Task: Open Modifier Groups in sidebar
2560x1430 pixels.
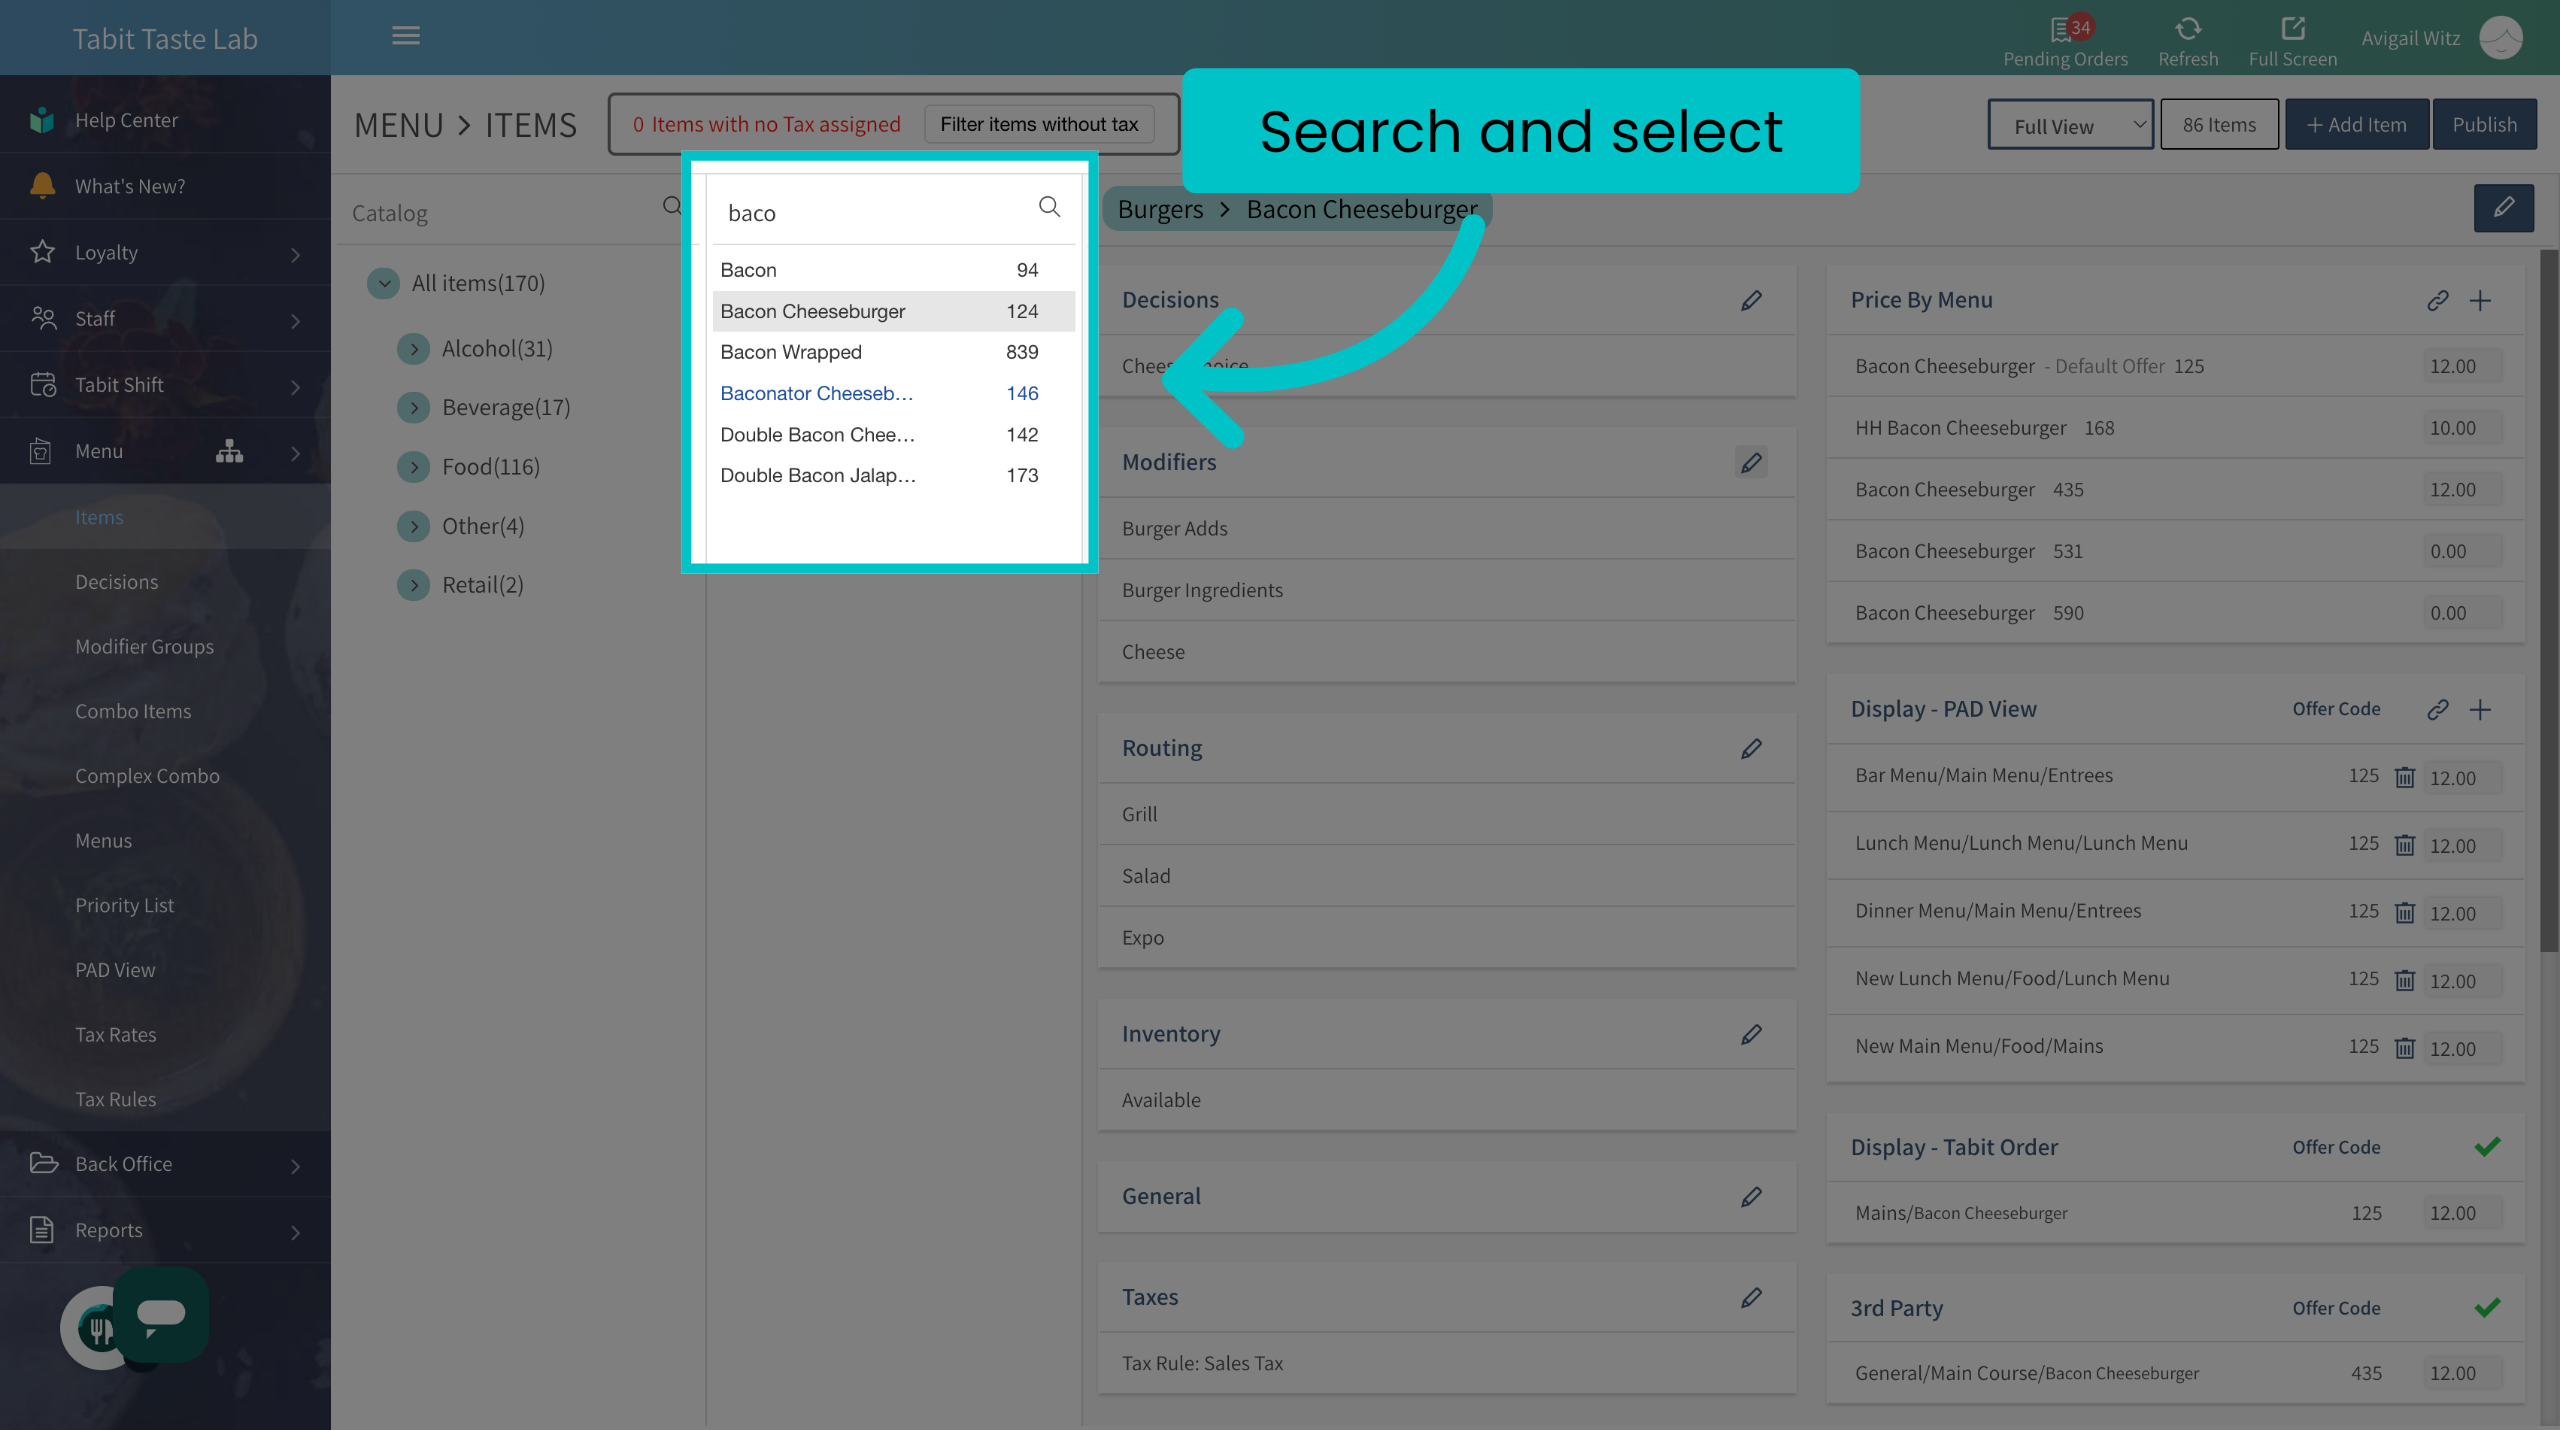Action: click(144, 647)
